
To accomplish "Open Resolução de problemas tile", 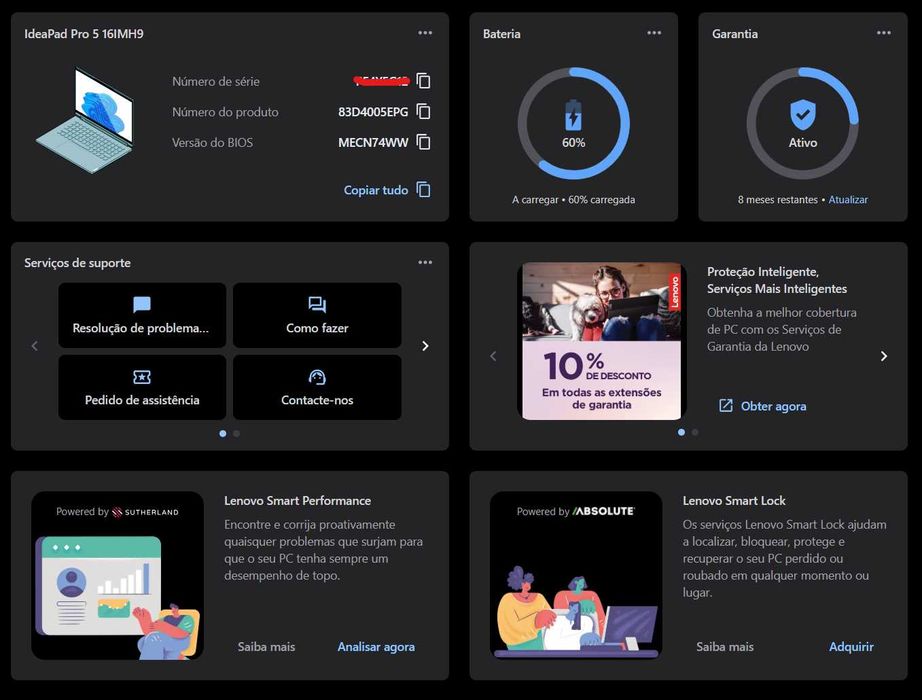I will pyautogui.click(x=142, y=315).
